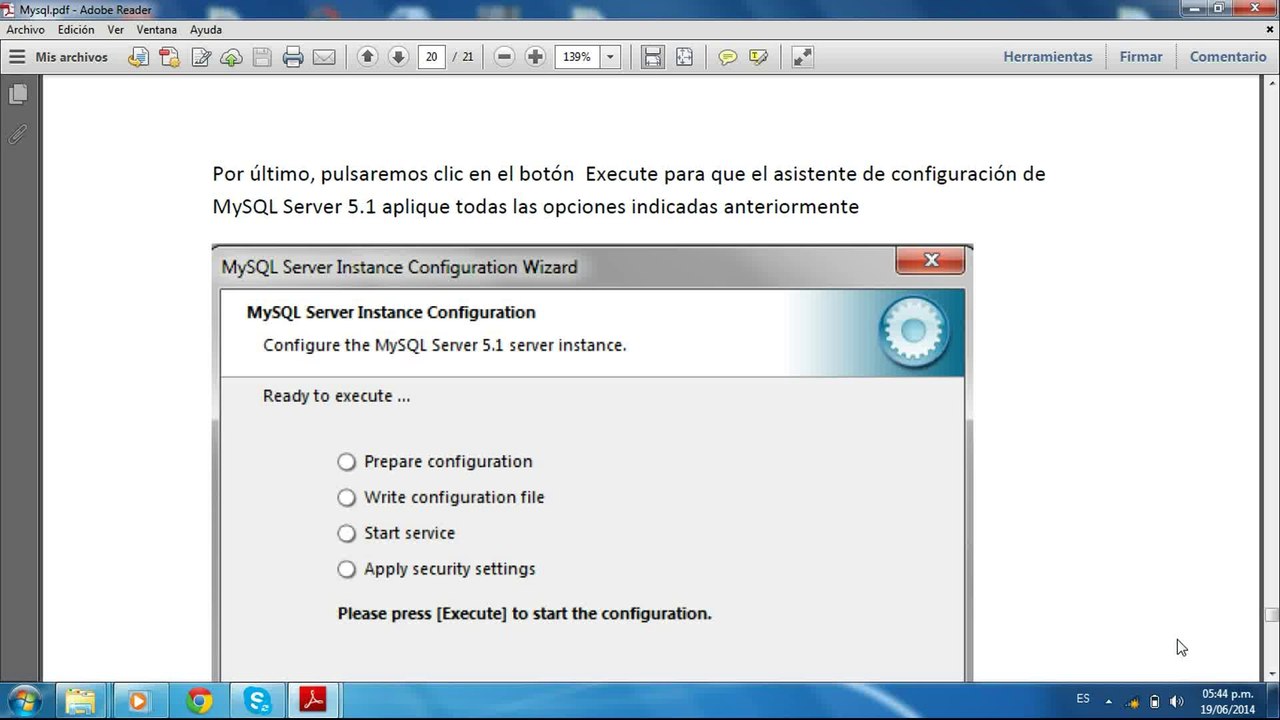Viewport: 1280px width, 720px height.
Task: Show hidden tray icons arrow
Action: pyautogui.click(x=1108, y=701)
